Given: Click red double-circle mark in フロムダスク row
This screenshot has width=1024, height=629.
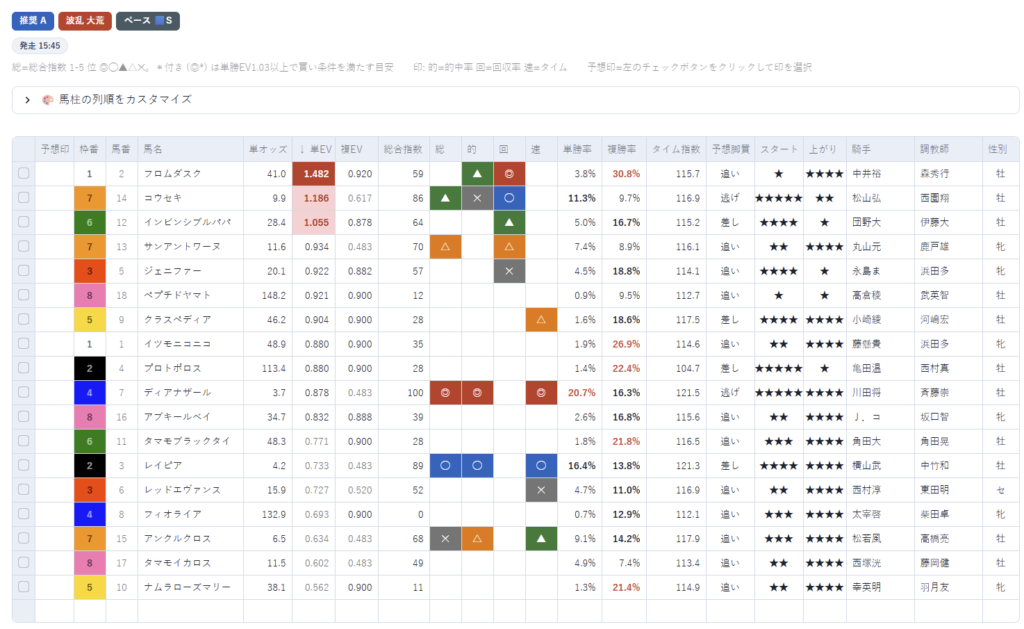Looking at the screenshot, I should [509, 174].
